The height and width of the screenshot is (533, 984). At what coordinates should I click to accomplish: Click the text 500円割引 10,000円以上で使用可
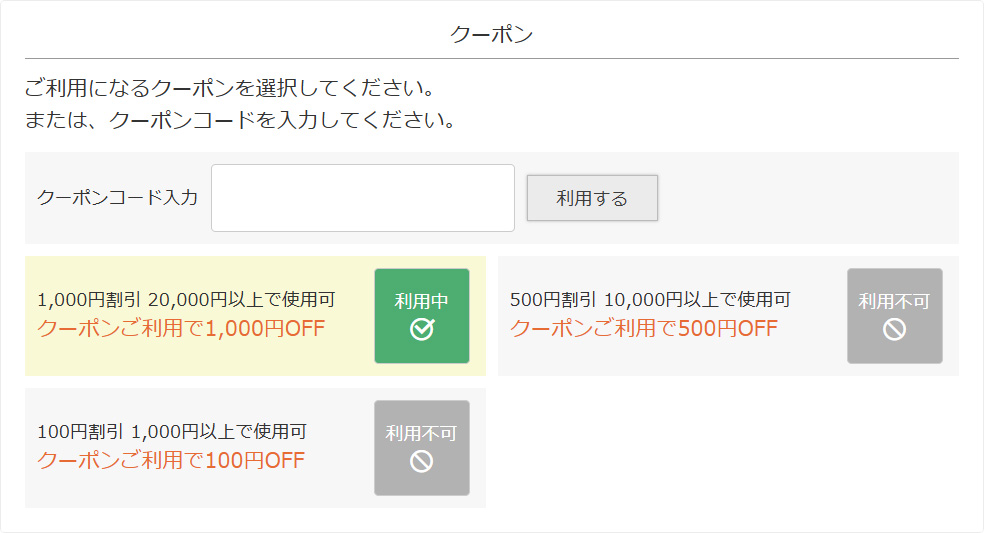click(x=650, y=299)
